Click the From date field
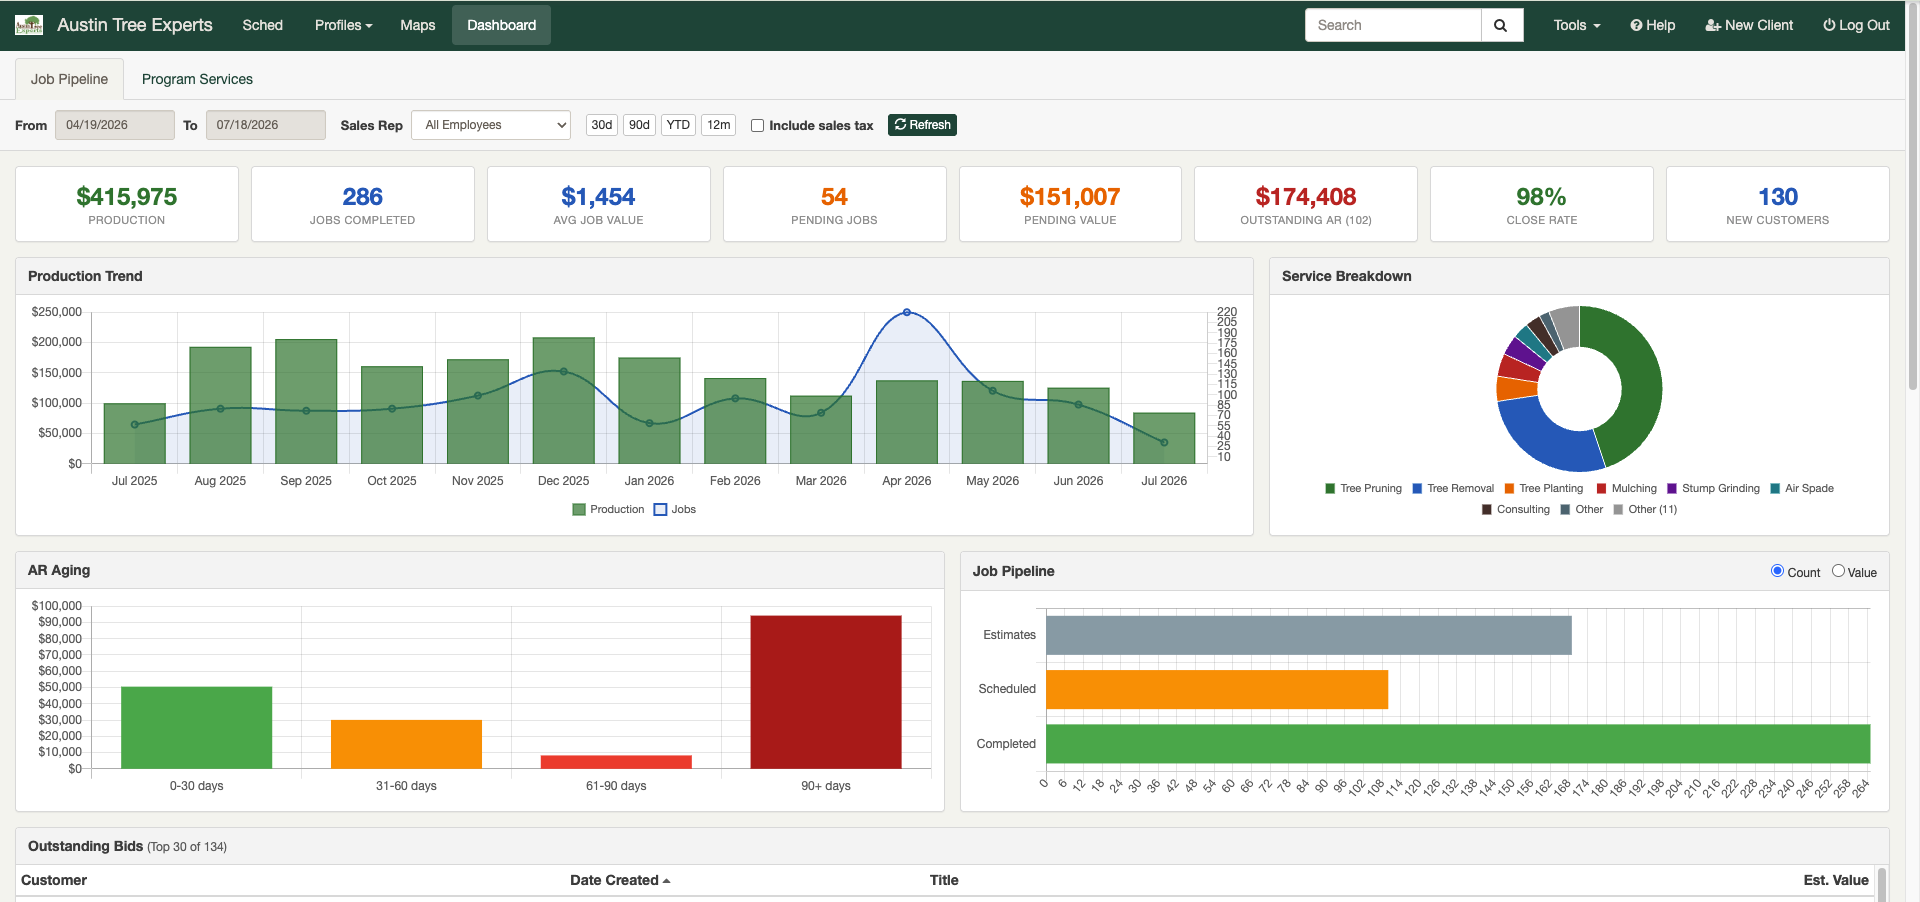 click(115, 125)
